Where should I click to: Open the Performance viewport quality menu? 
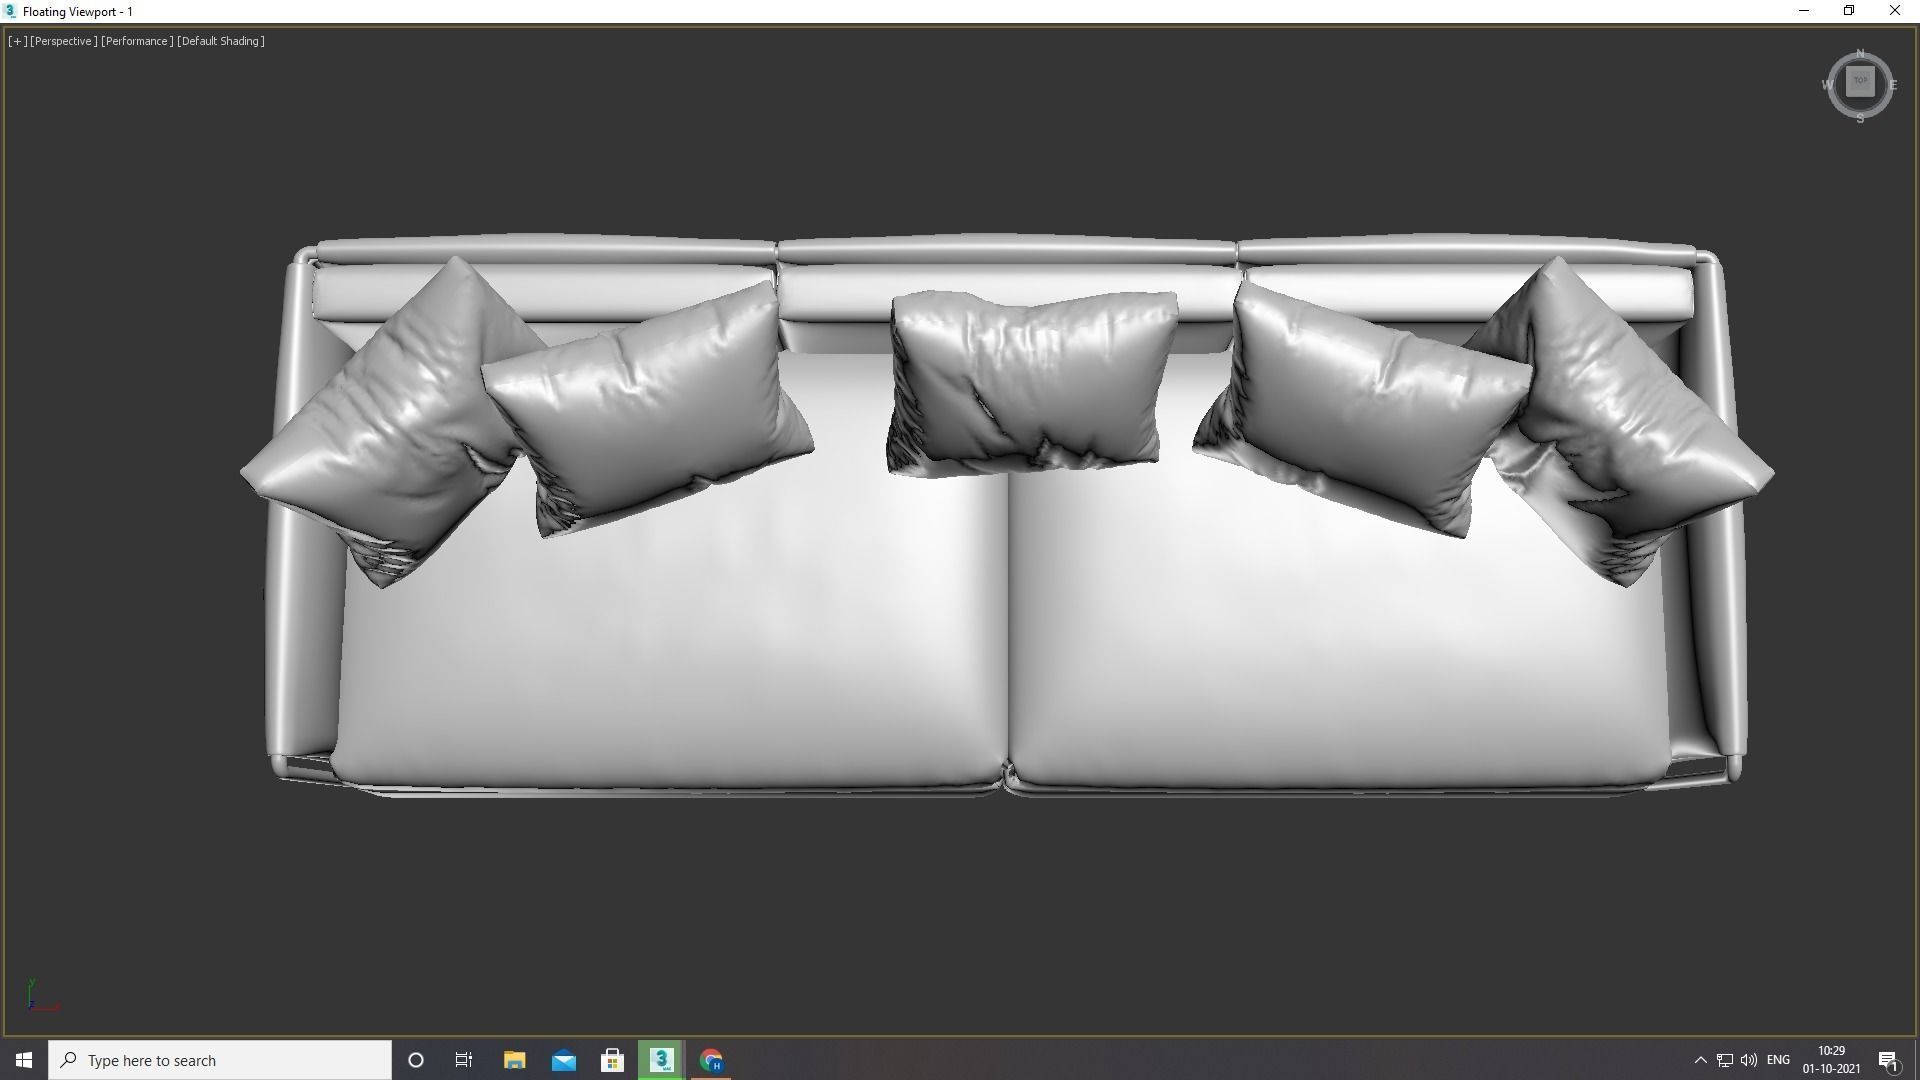click(137, 41)
